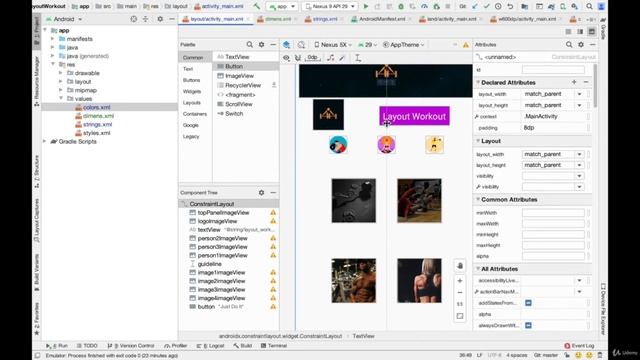Viewport: 640px width, 360px height.
Task: Switch editor to Code view icon
Action: (568, 31)
